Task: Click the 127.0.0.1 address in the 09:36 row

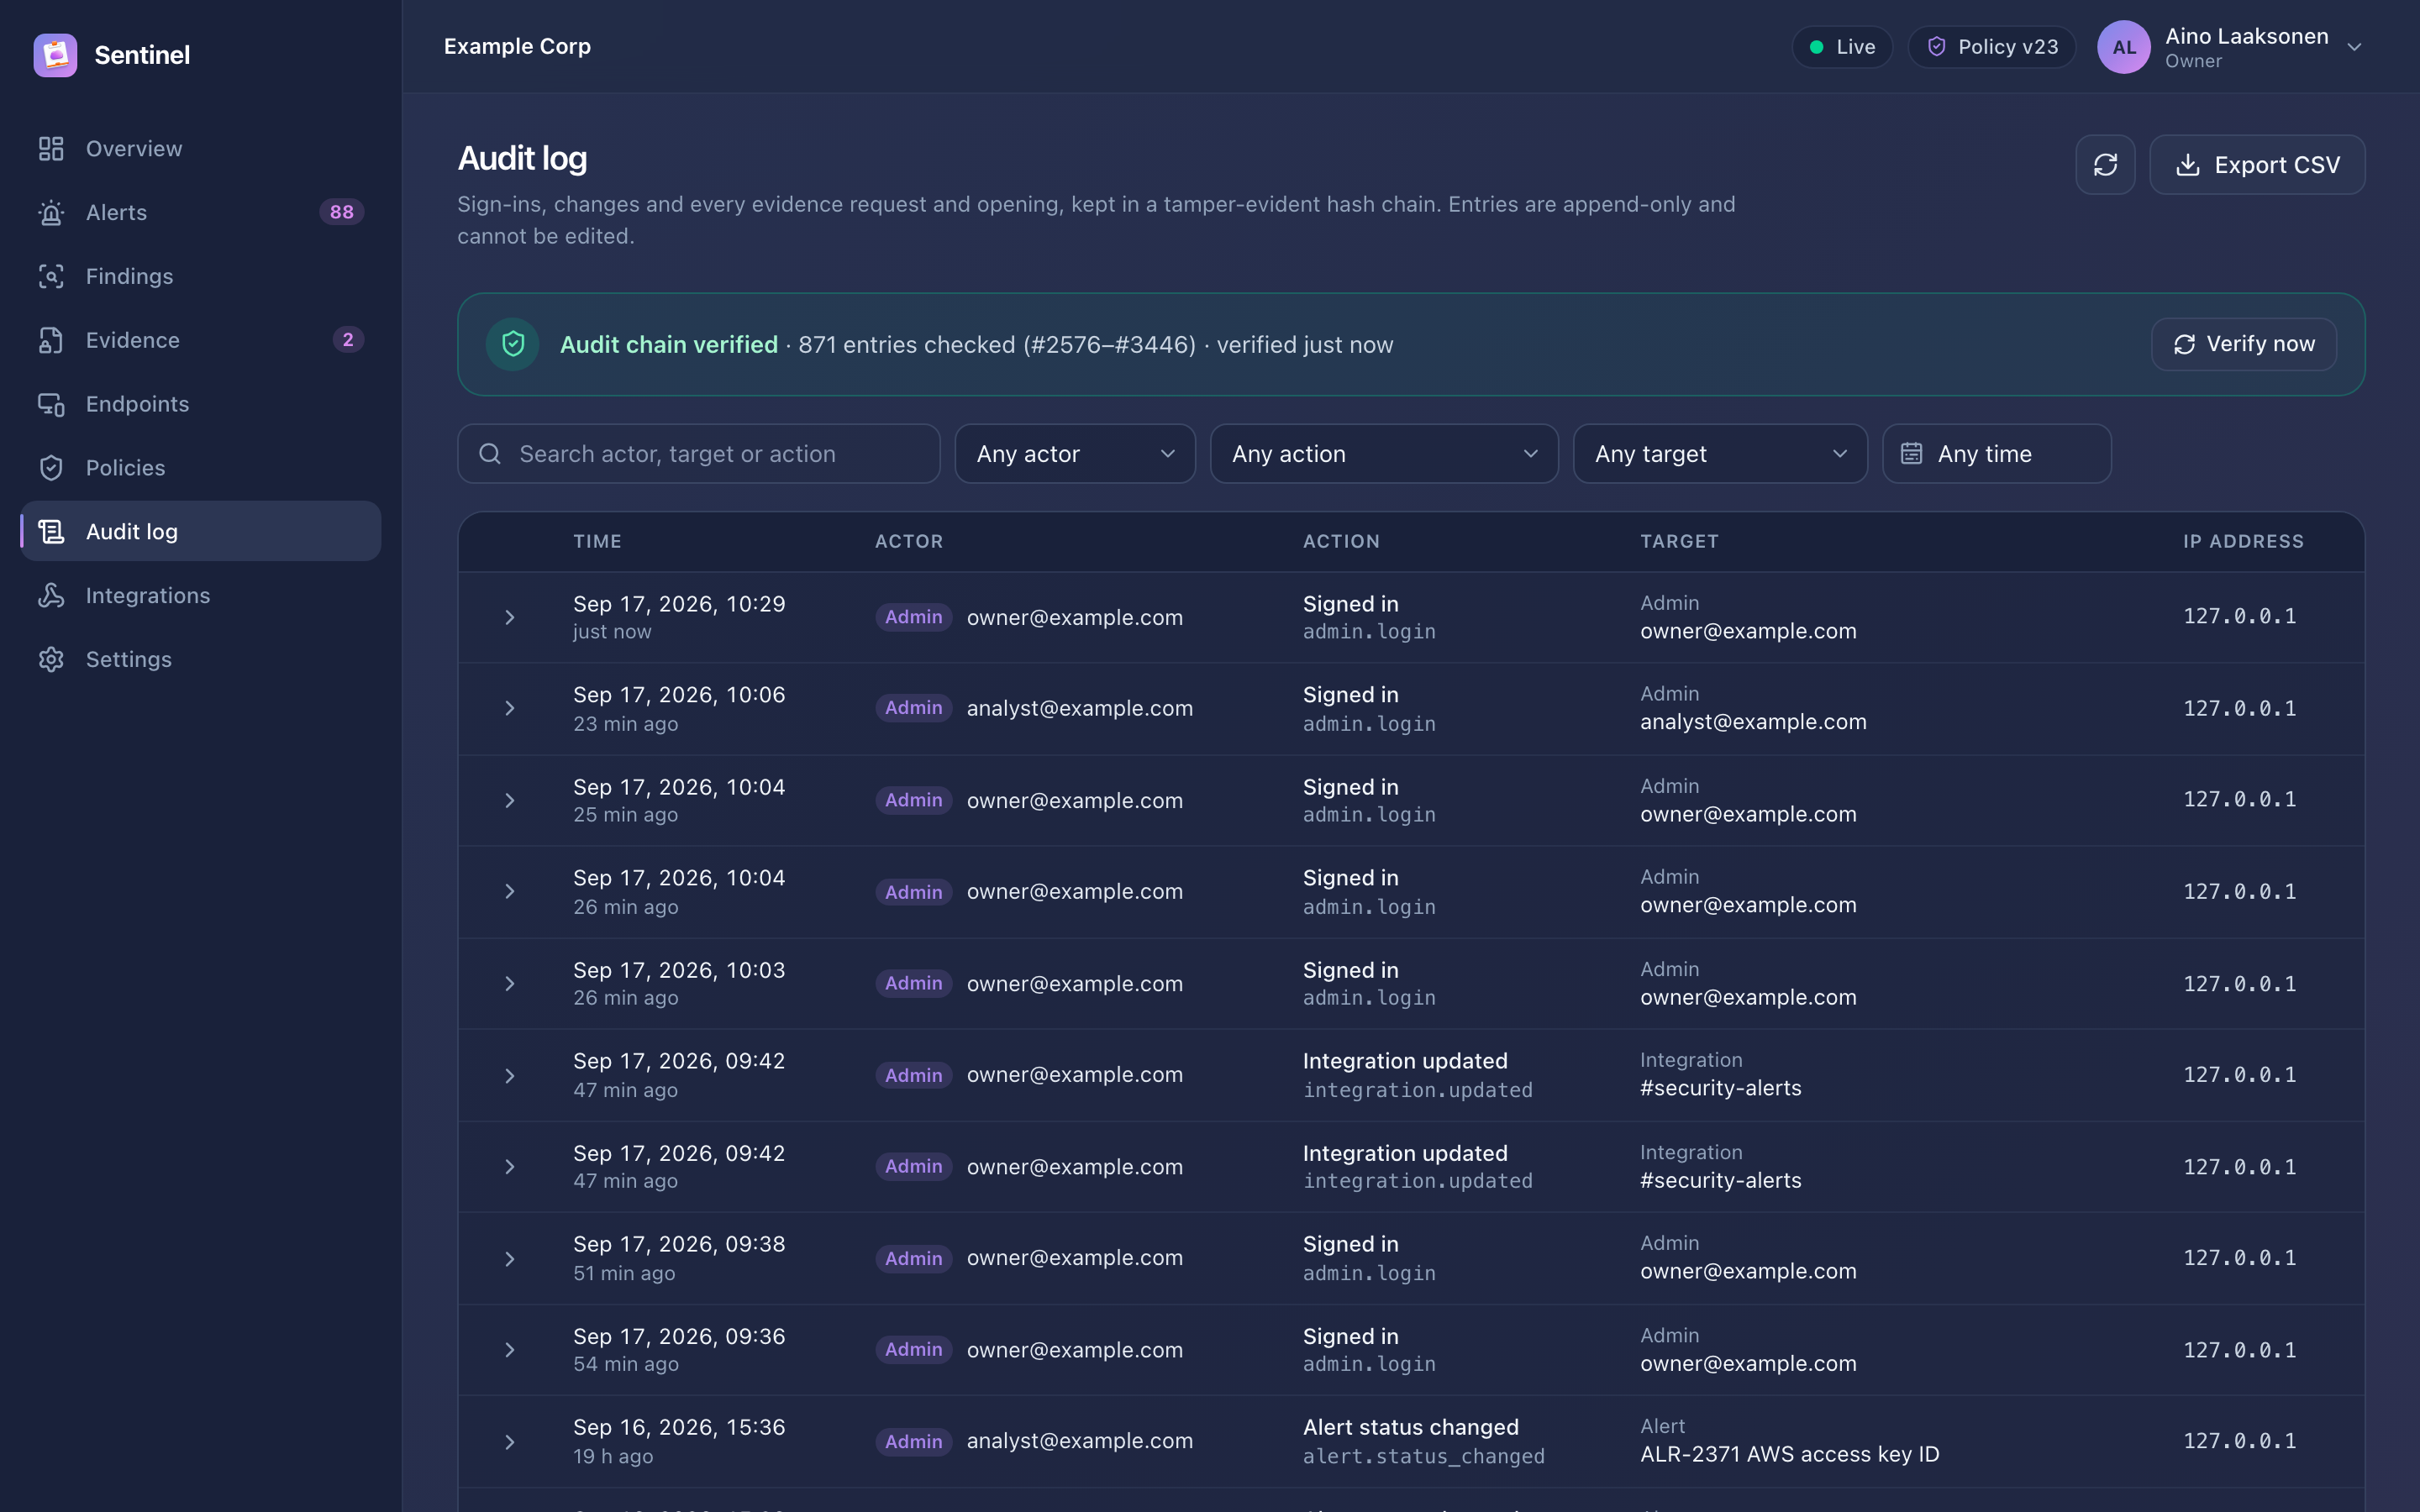Action: (2240, 1350)
